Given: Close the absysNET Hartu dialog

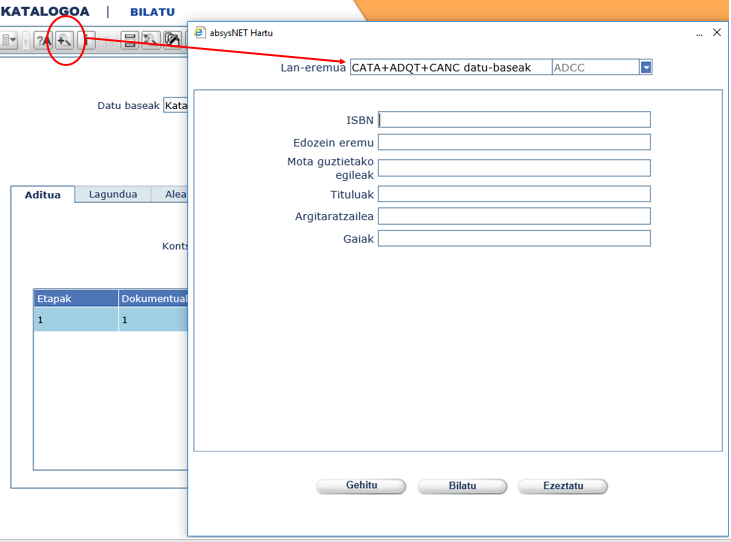Looking at the screenshot, I should tap(717, 33).
